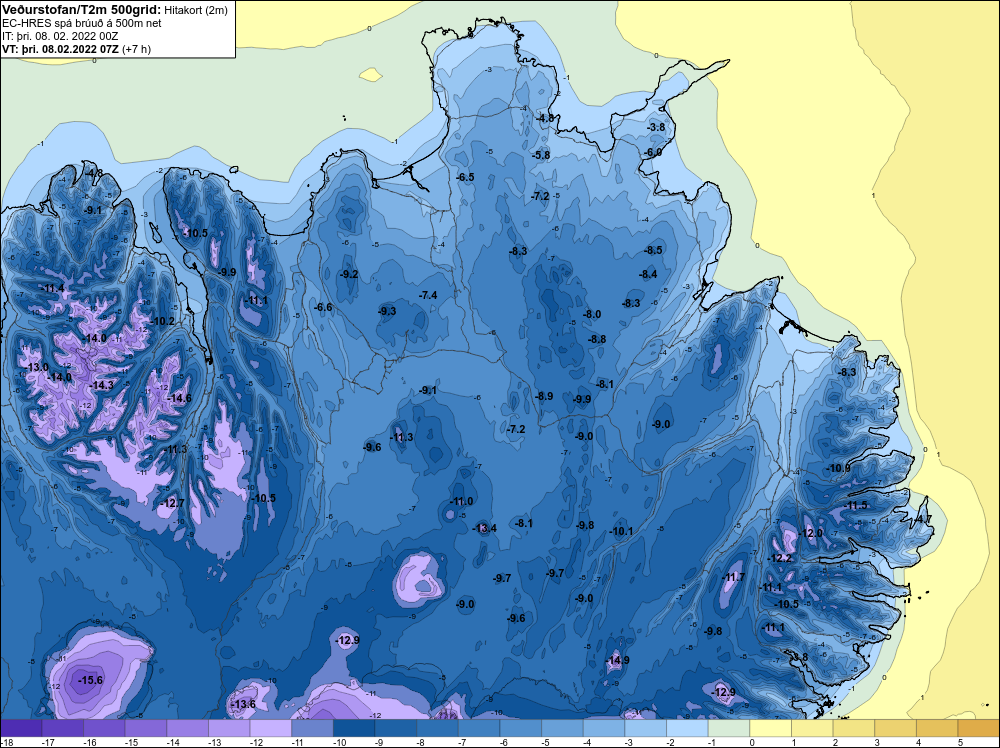This screenshot has height=748, width=1000.
Task: Click the -13.0 temperature value
Action: pos(36,367)
